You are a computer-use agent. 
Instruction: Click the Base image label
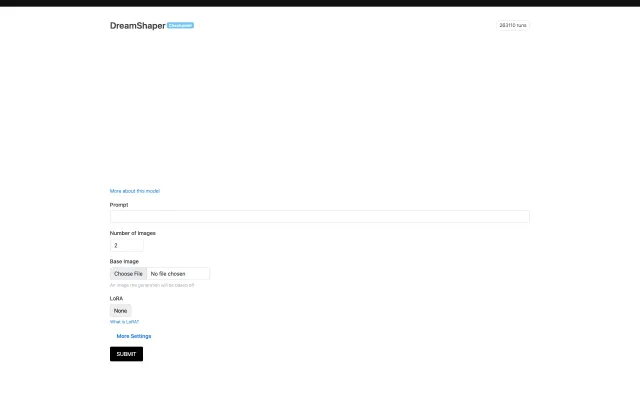click(124, 261)
